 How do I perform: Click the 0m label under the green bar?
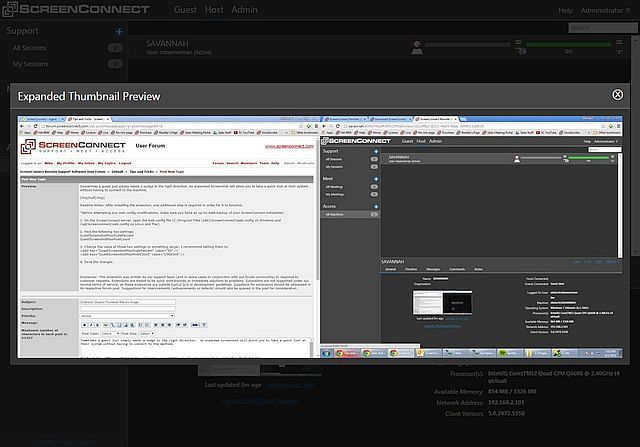569,51
